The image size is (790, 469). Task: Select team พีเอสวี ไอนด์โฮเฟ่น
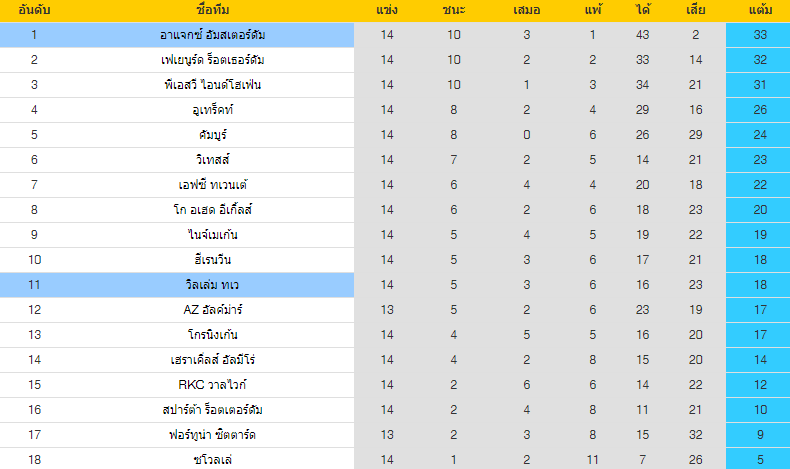(x=212, y=85)
